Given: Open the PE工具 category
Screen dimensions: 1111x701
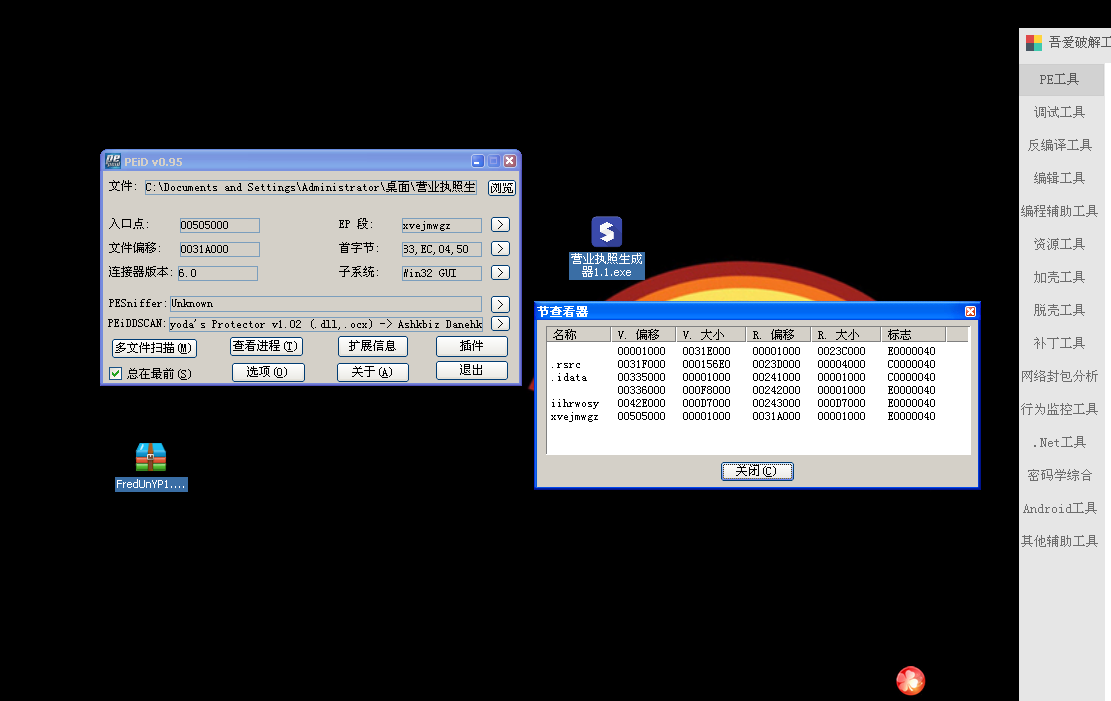Looking at the screenshot, I should pos(1060,79).
